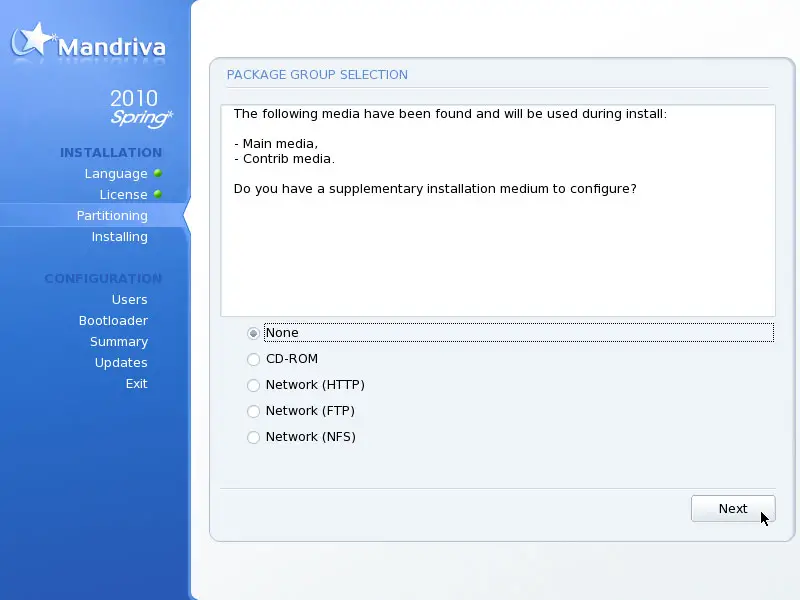
Task: Click the Exit step in sidebar
Action: pos(137,384)
